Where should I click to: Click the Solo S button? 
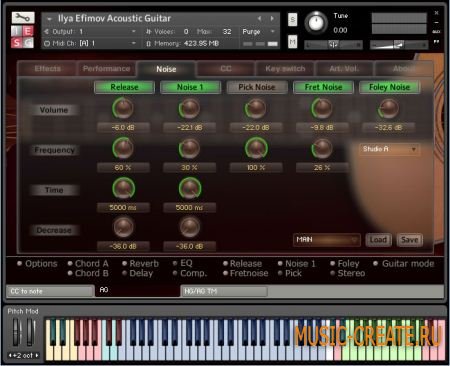(x=292, y=20)
